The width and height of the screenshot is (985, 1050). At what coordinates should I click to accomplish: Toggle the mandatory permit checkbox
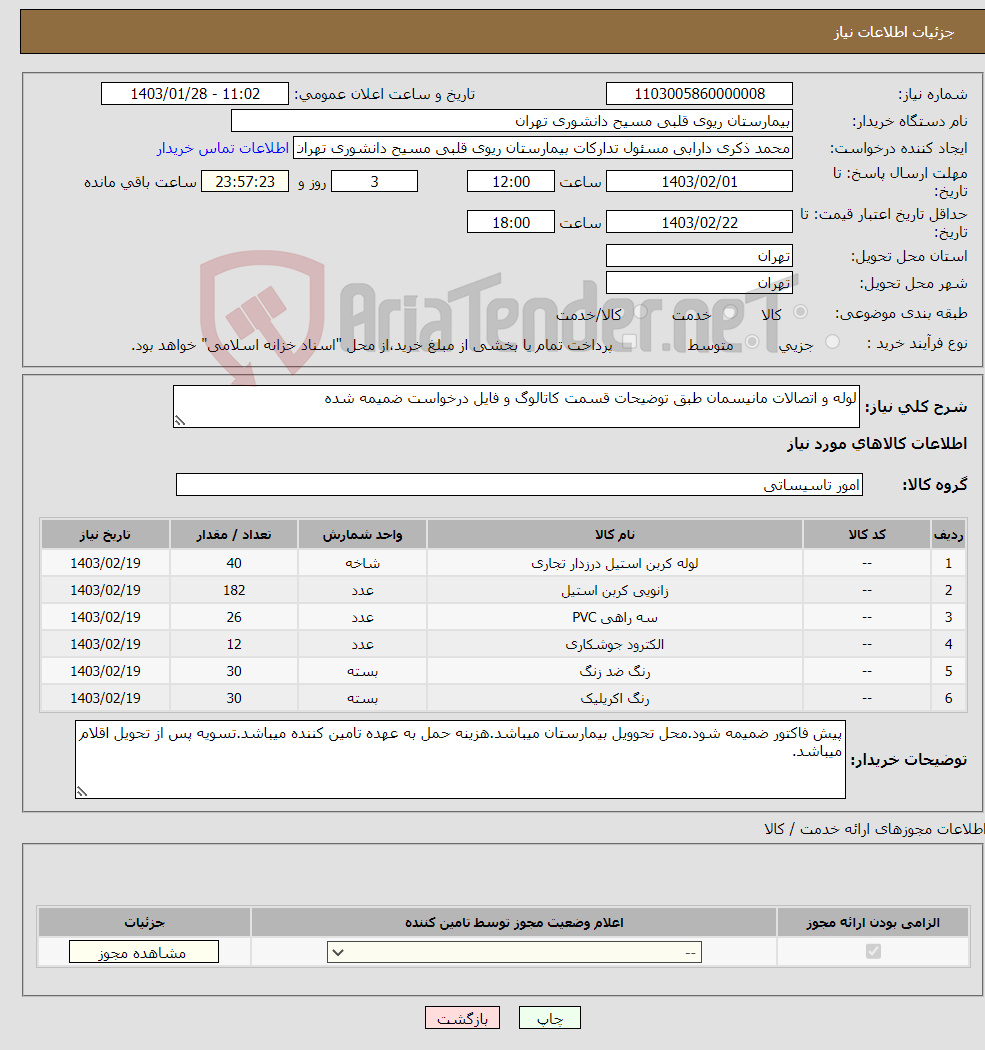pos(873,951)
